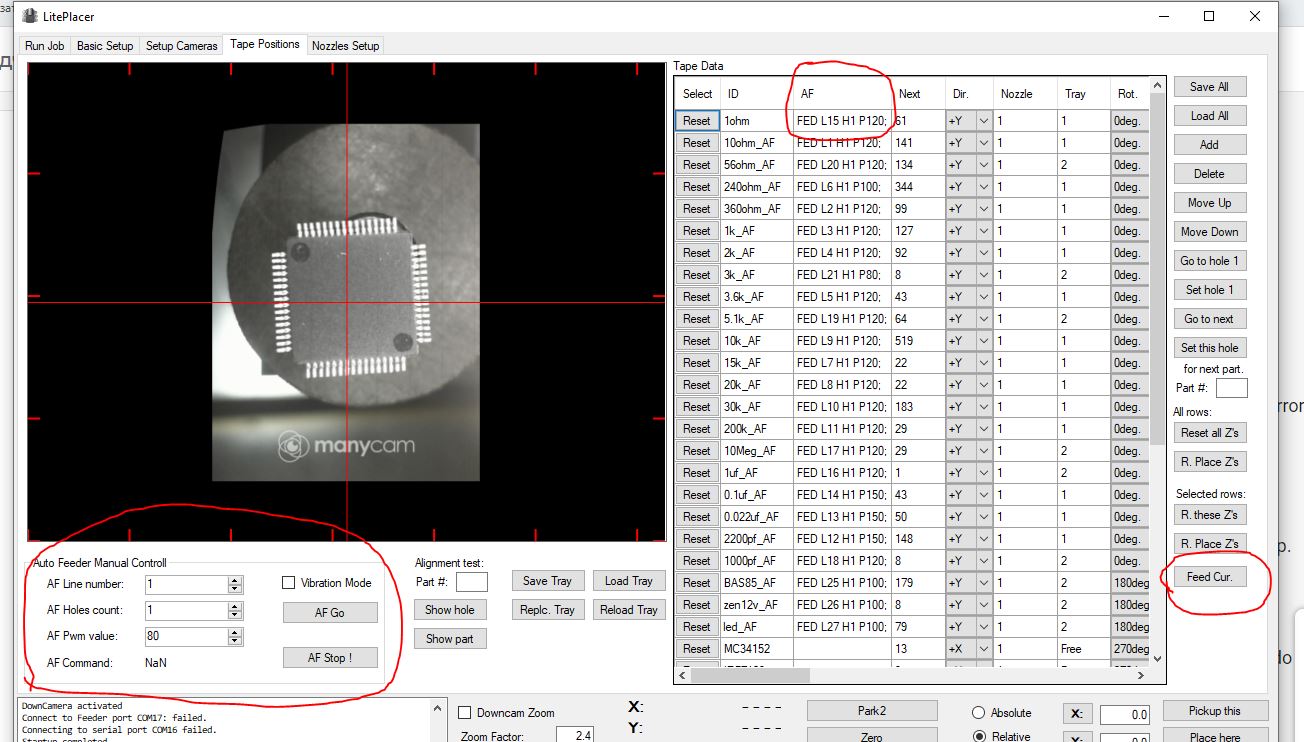
Task: Click the AF column header
Action: coord(842,94)
